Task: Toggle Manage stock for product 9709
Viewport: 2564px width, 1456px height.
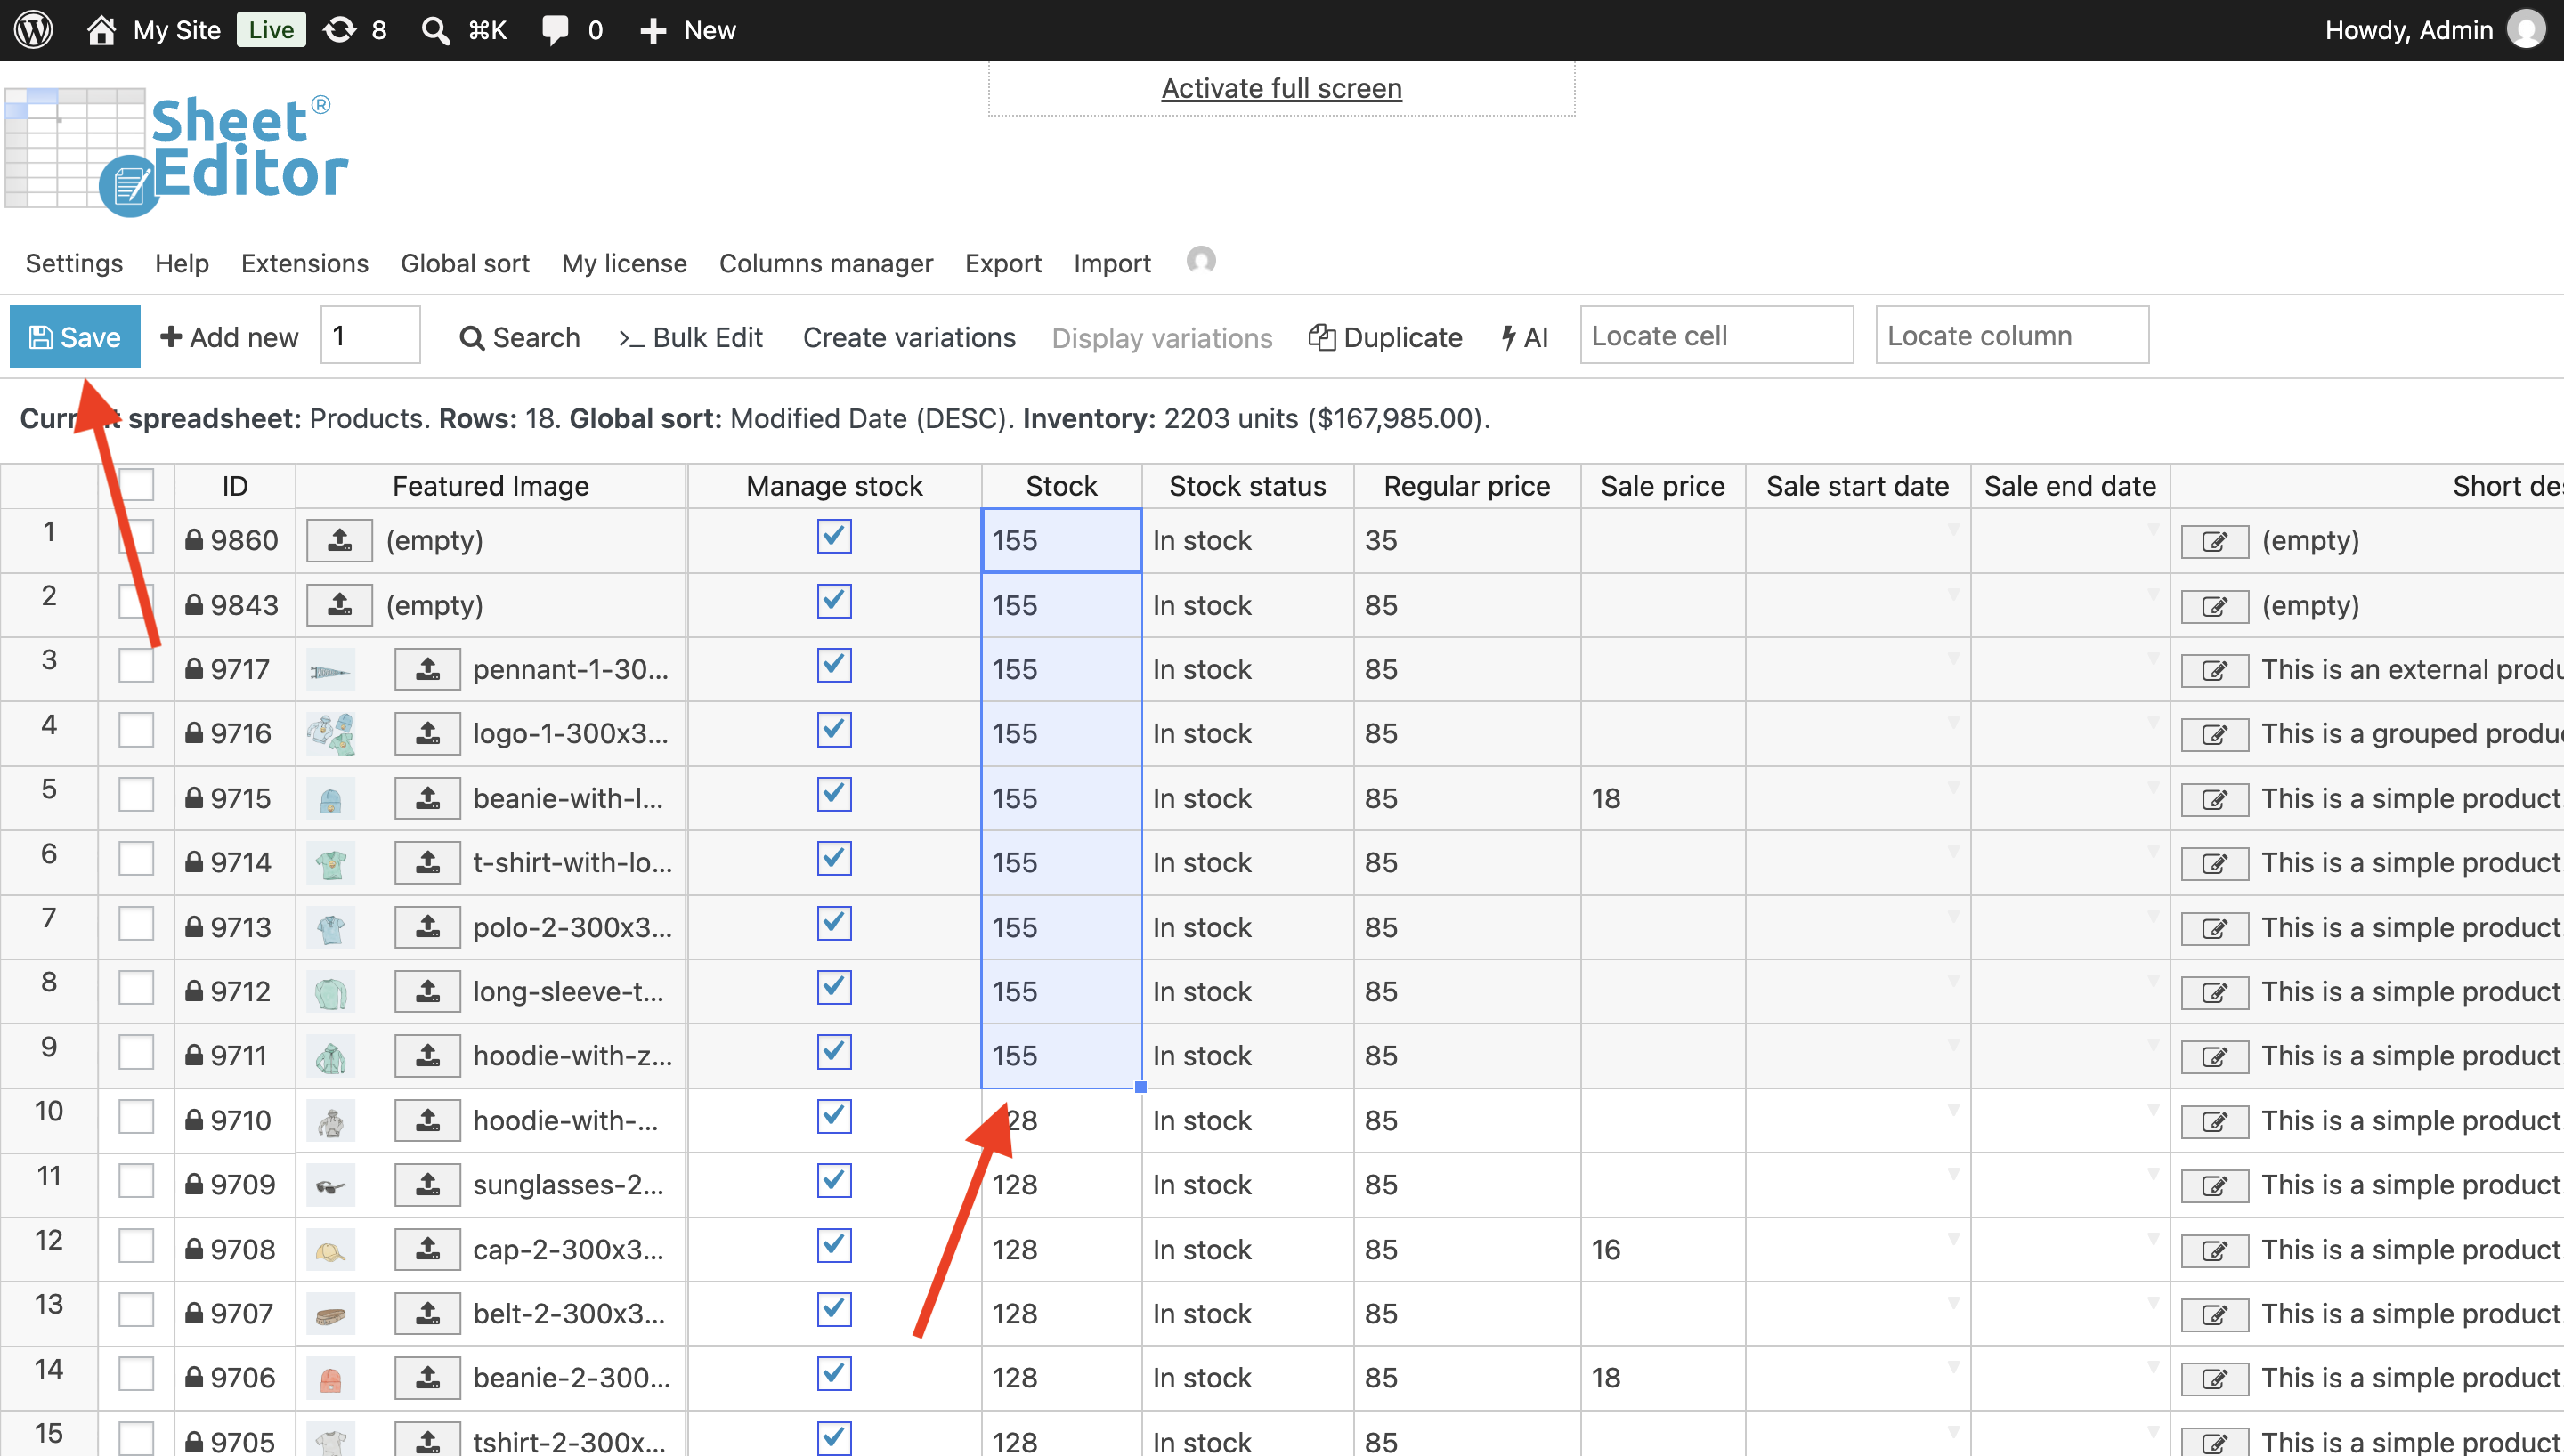Action: [834, 1181]
